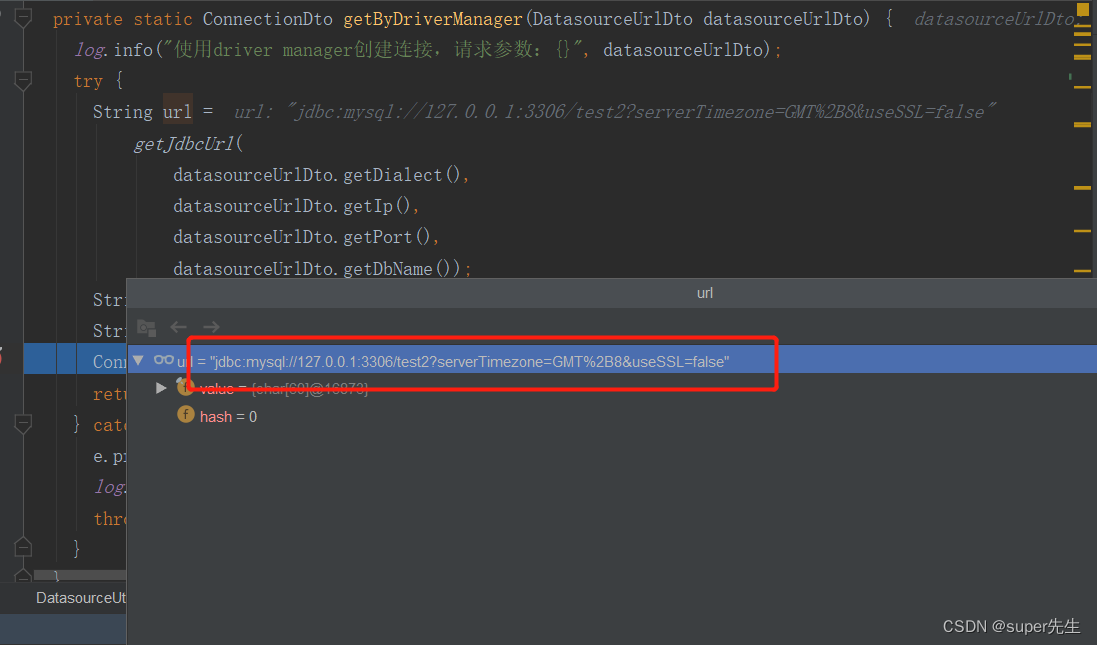Click the url popup title bar

click(x=611, y=293)
